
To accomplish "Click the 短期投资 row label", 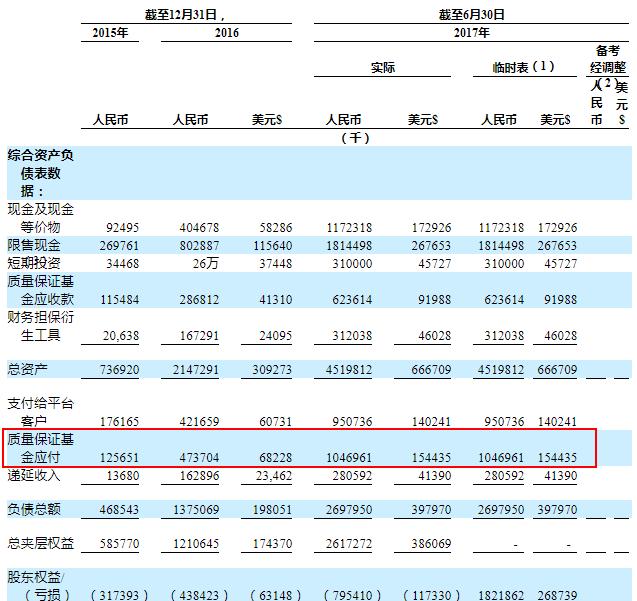I will pyautogui.click(x=34, y=263).
